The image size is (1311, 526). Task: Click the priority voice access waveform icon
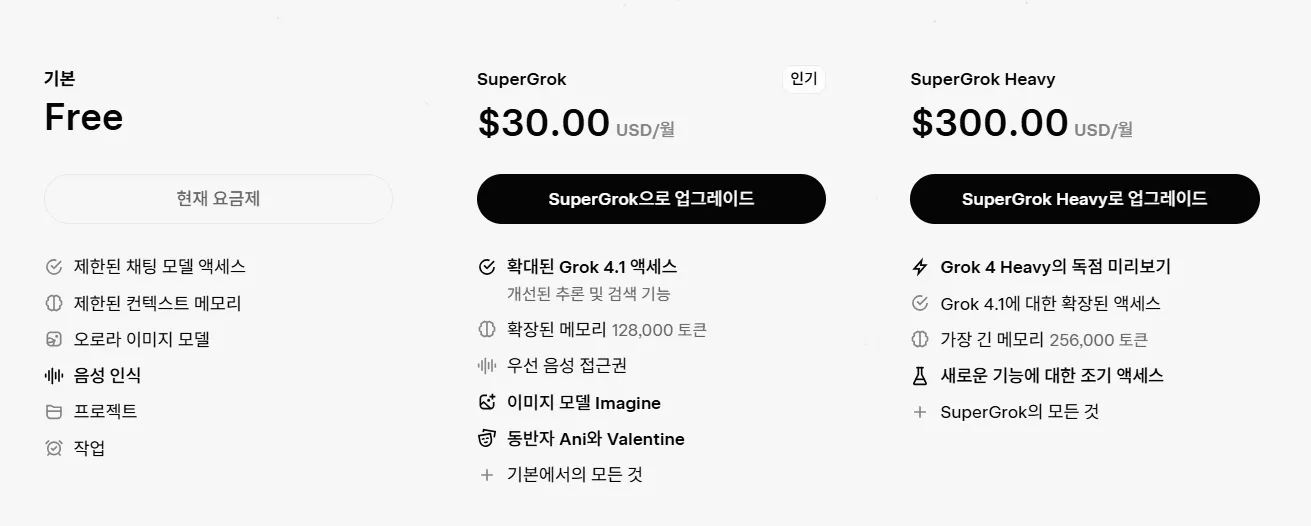[x=487, y=366]
